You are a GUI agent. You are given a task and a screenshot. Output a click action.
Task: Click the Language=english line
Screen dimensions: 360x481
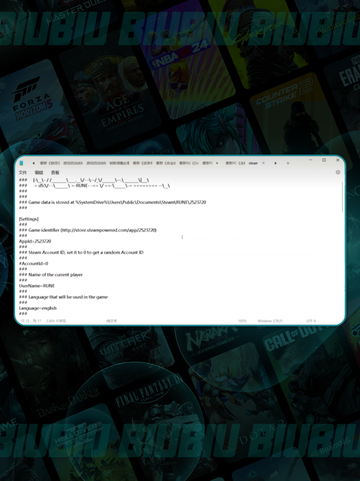coord(38,308)
